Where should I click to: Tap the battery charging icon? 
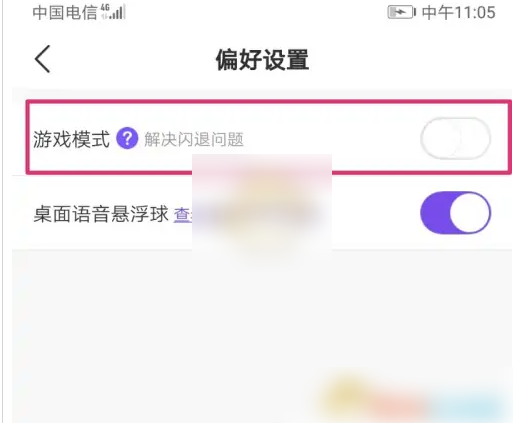coord(401,13)
